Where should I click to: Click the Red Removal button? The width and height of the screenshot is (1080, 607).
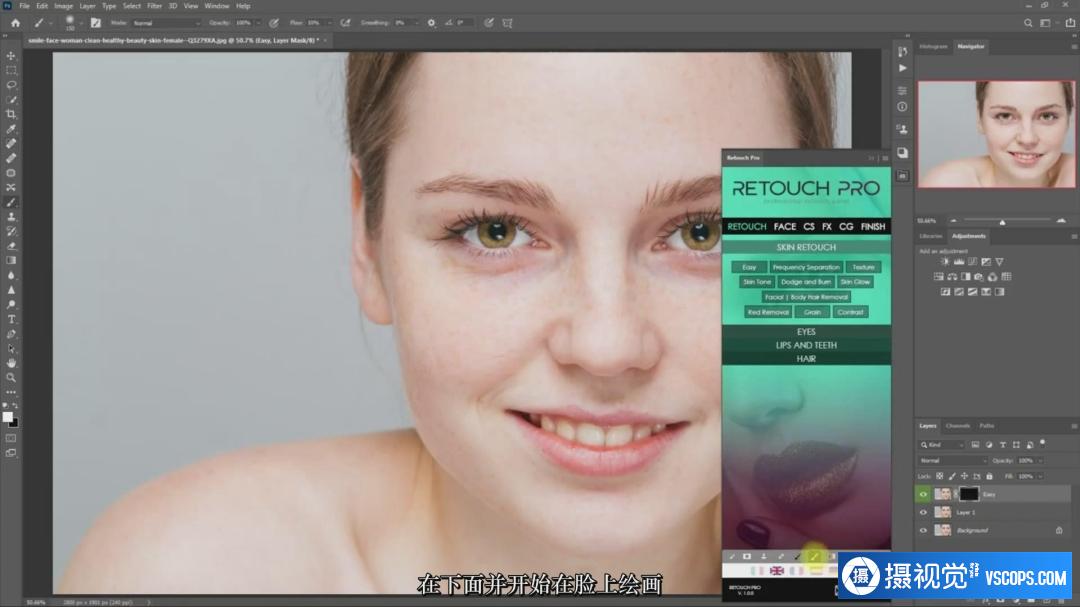pyautogui.click(x=768, y=312)
